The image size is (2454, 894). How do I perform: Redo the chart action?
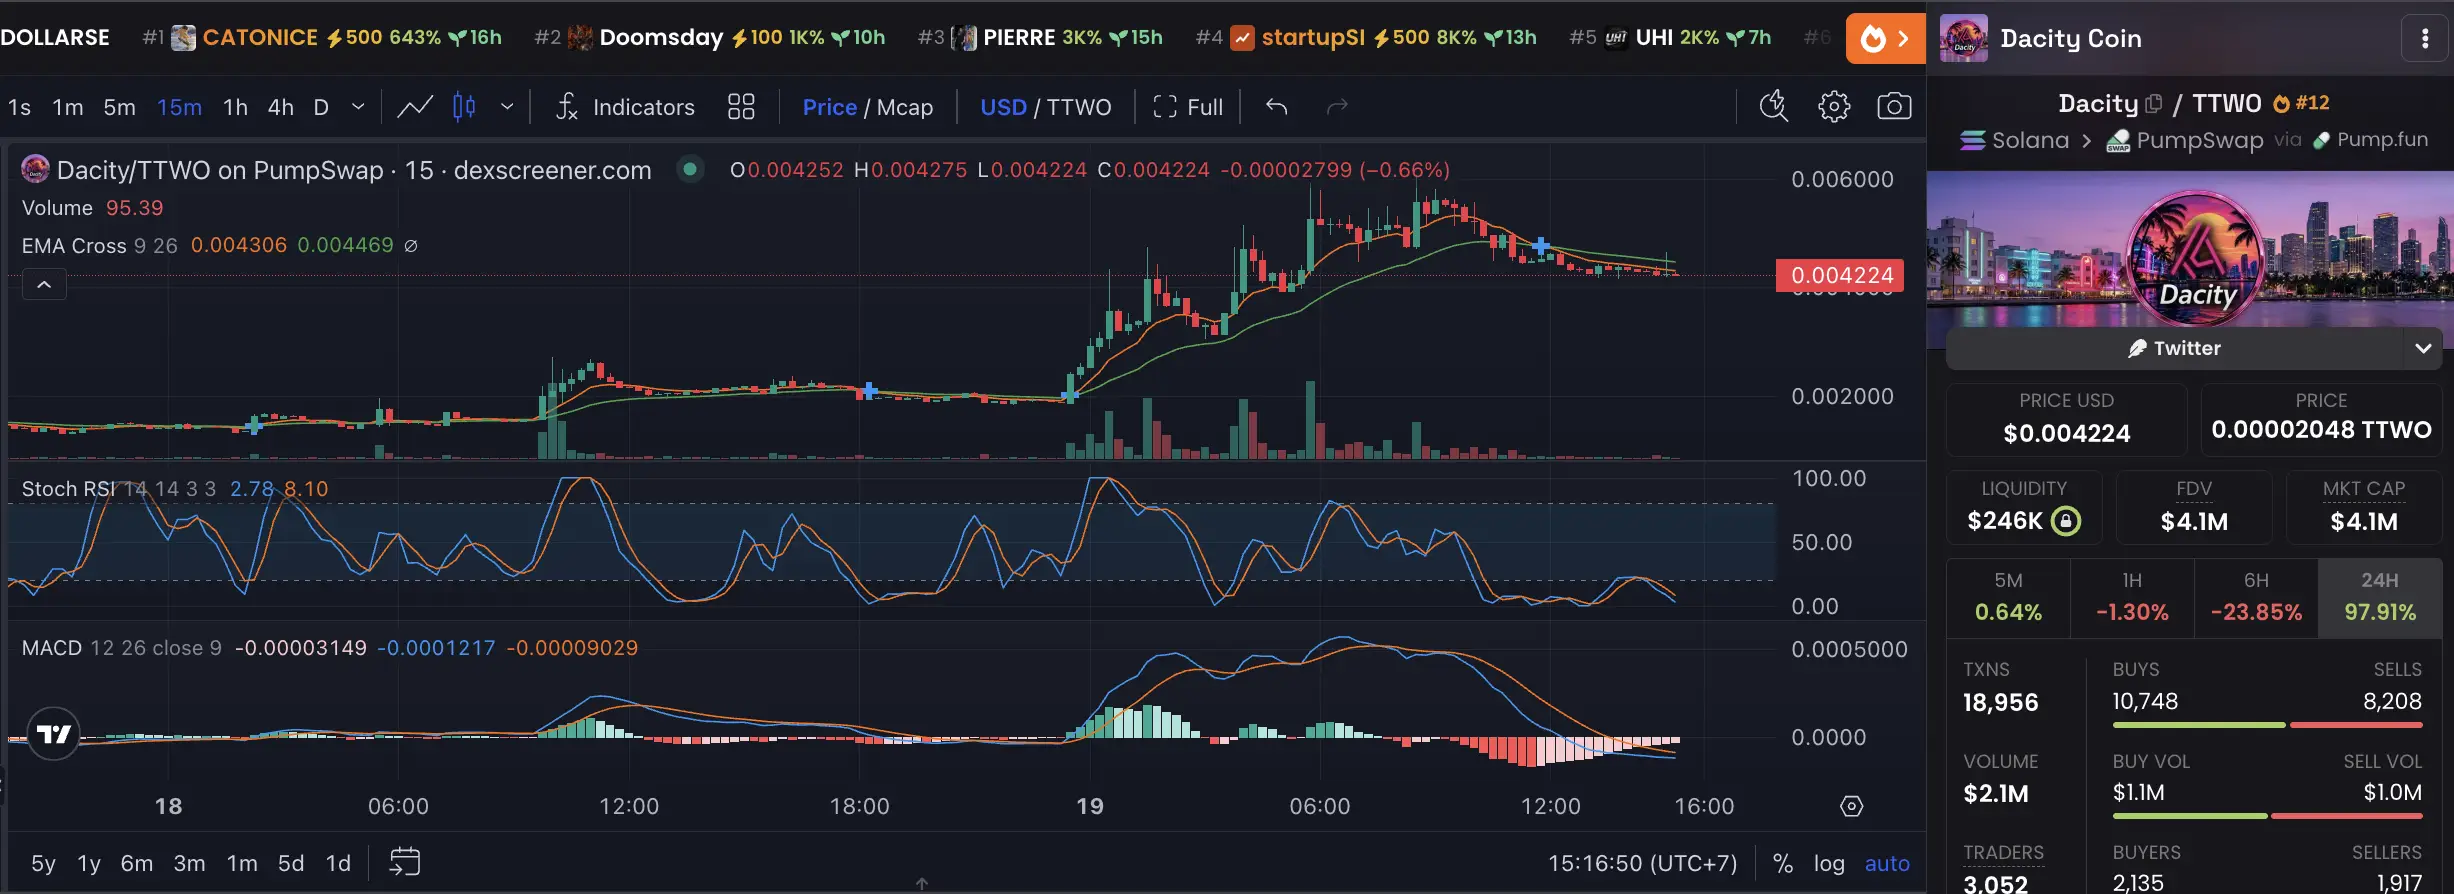[1337, 107]
